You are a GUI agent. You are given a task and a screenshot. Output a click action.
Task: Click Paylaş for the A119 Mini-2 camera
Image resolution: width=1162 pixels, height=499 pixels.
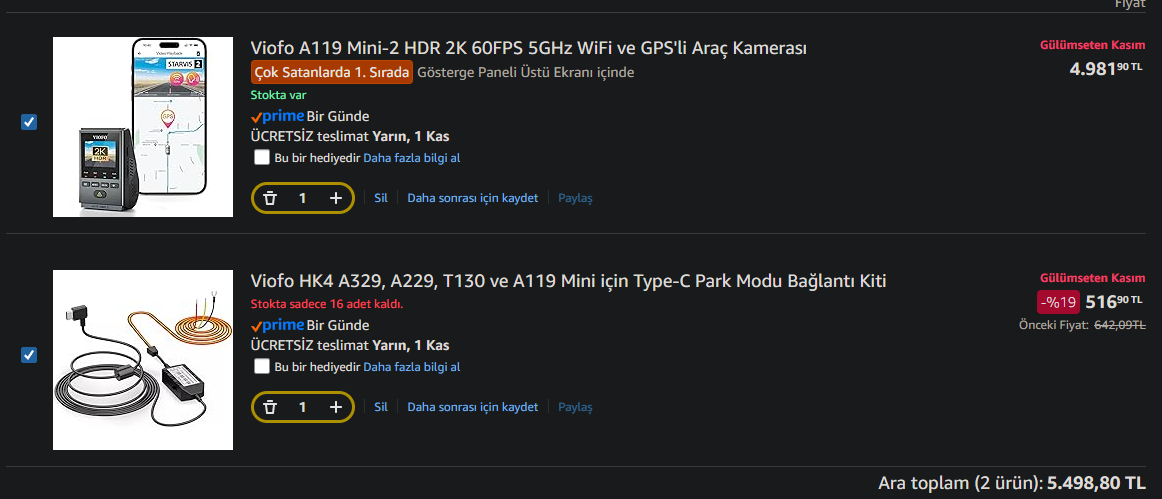[x=575, y=198]
